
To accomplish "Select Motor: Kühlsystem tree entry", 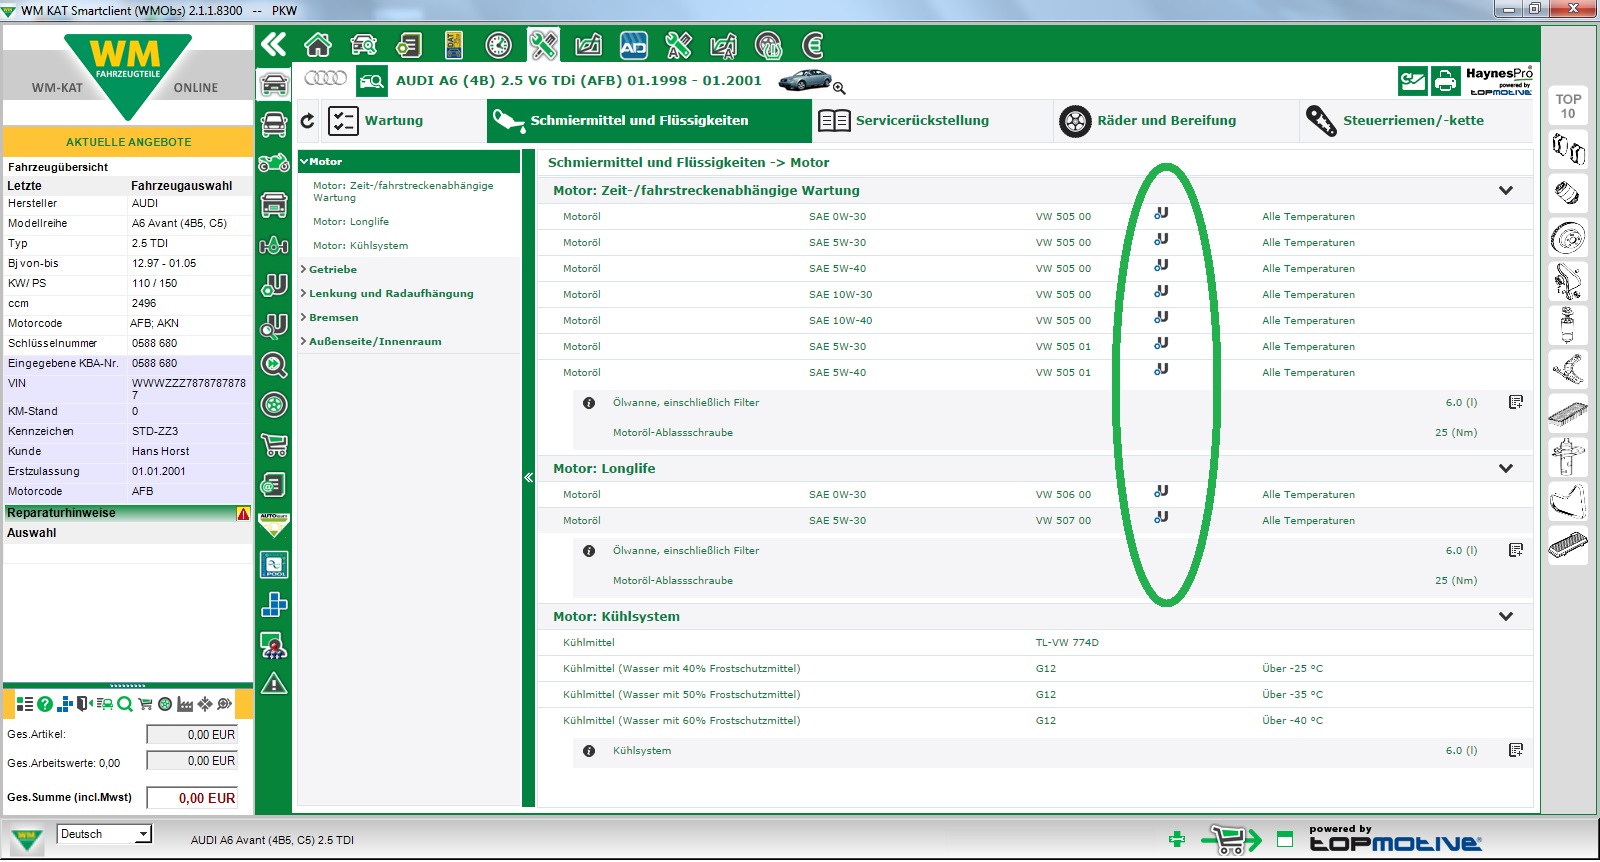I will (360, 246).
